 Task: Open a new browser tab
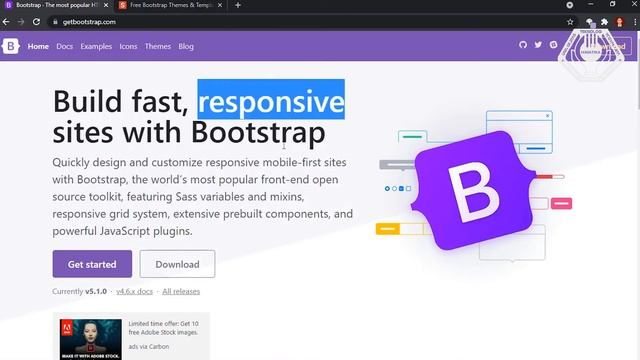pos(238,5)
